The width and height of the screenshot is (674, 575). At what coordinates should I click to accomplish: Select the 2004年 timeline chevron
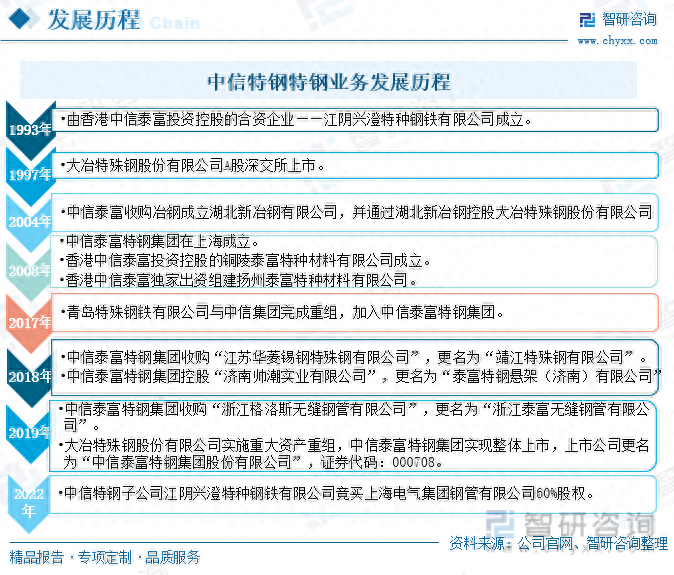point(30,221)
